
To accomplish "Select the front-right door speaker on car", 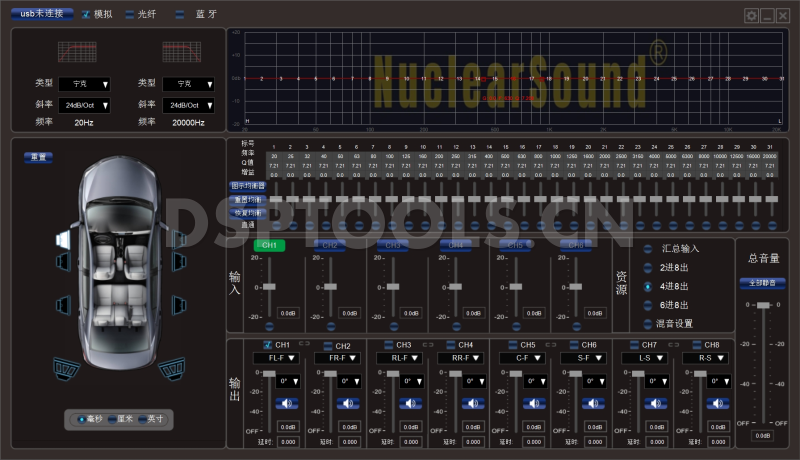I will click(x=179, y=262).
